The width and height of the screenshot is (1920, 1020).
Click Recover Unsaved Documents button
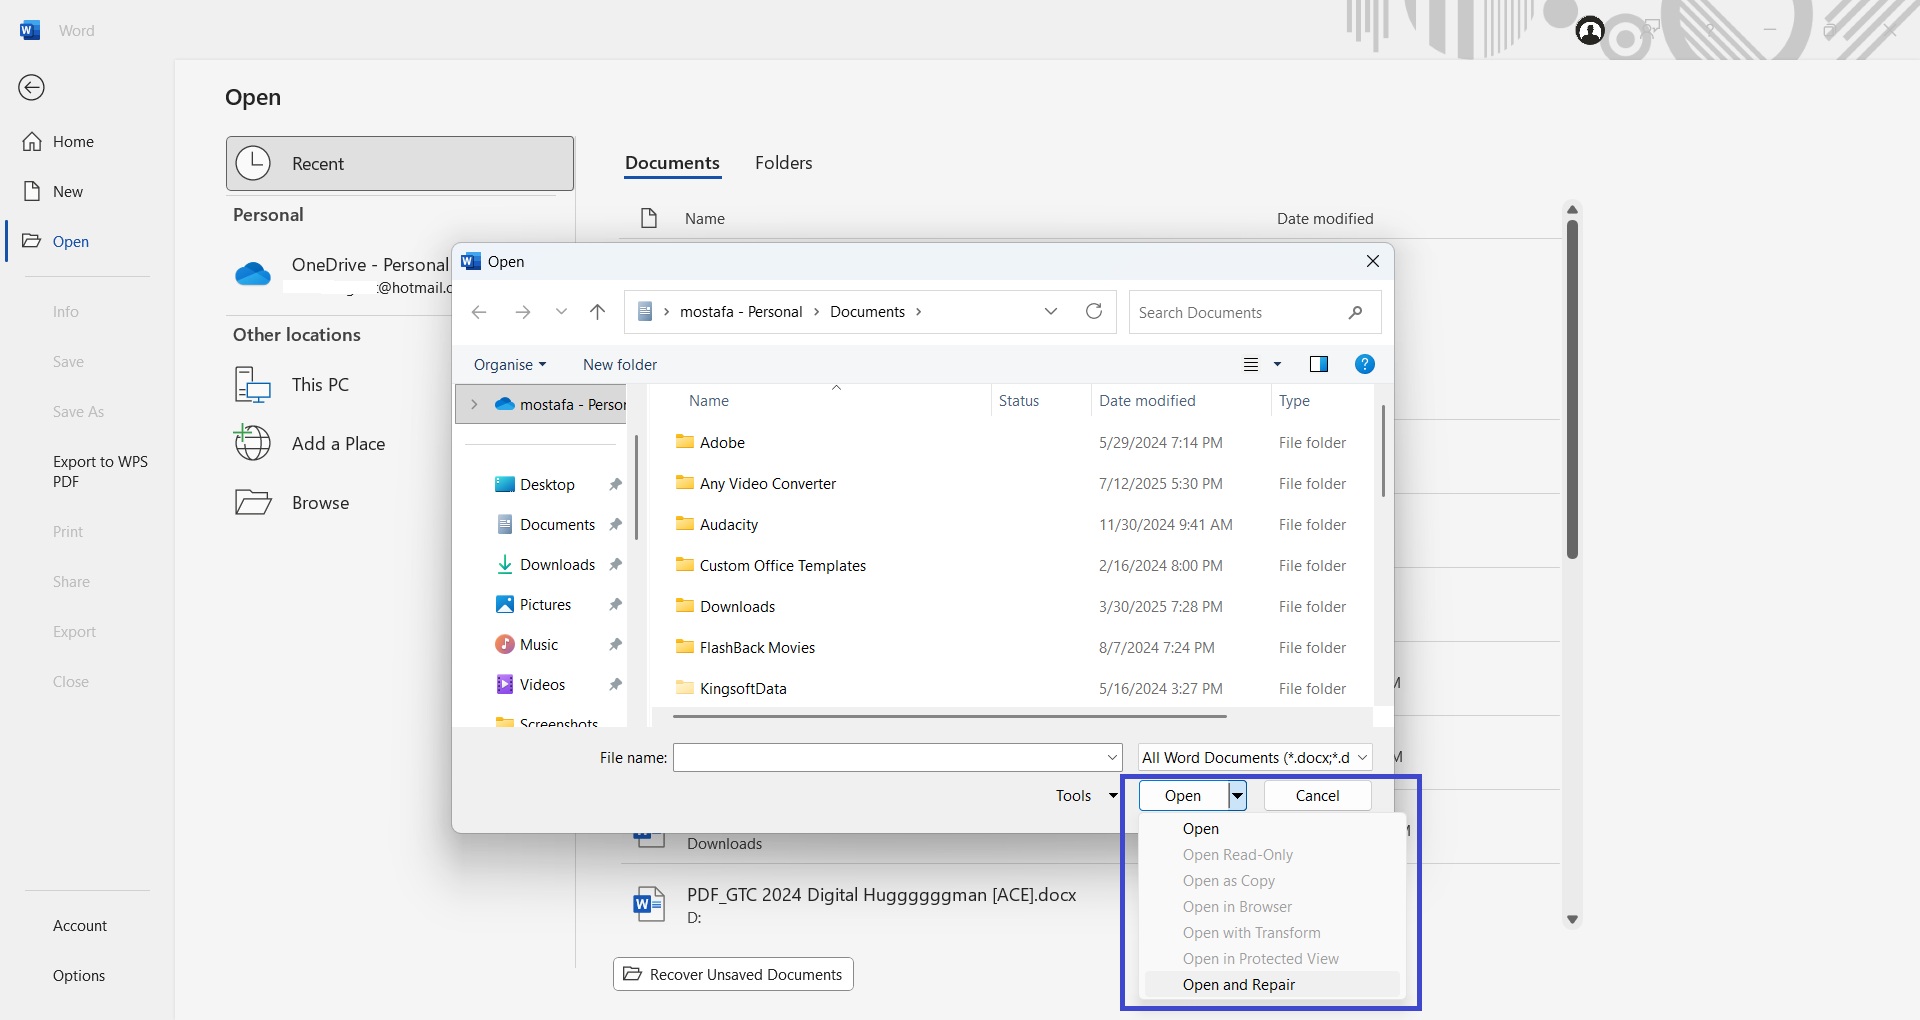(733, 975)
